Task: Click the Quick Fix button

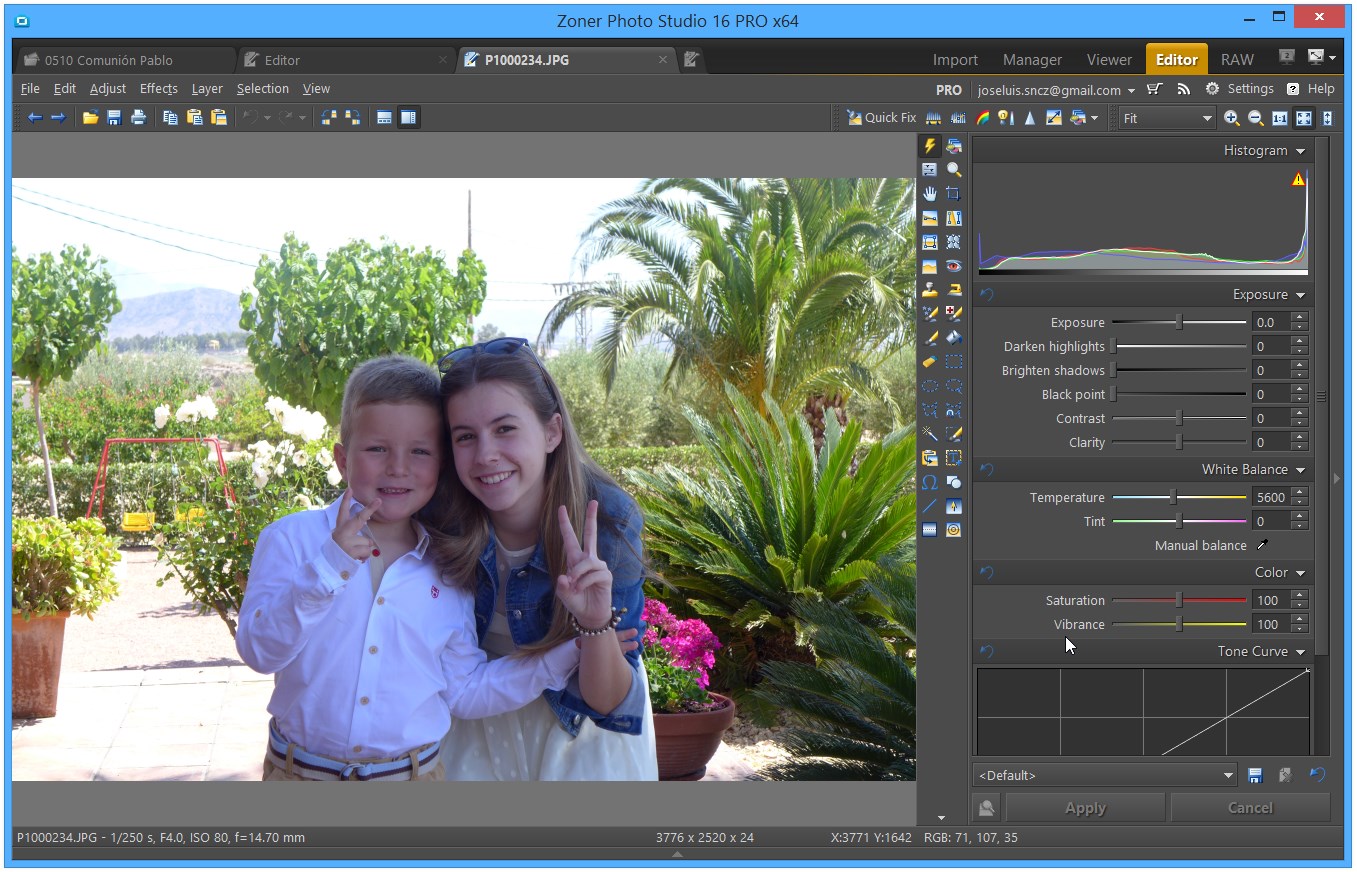Action: (x=881, y=118)
